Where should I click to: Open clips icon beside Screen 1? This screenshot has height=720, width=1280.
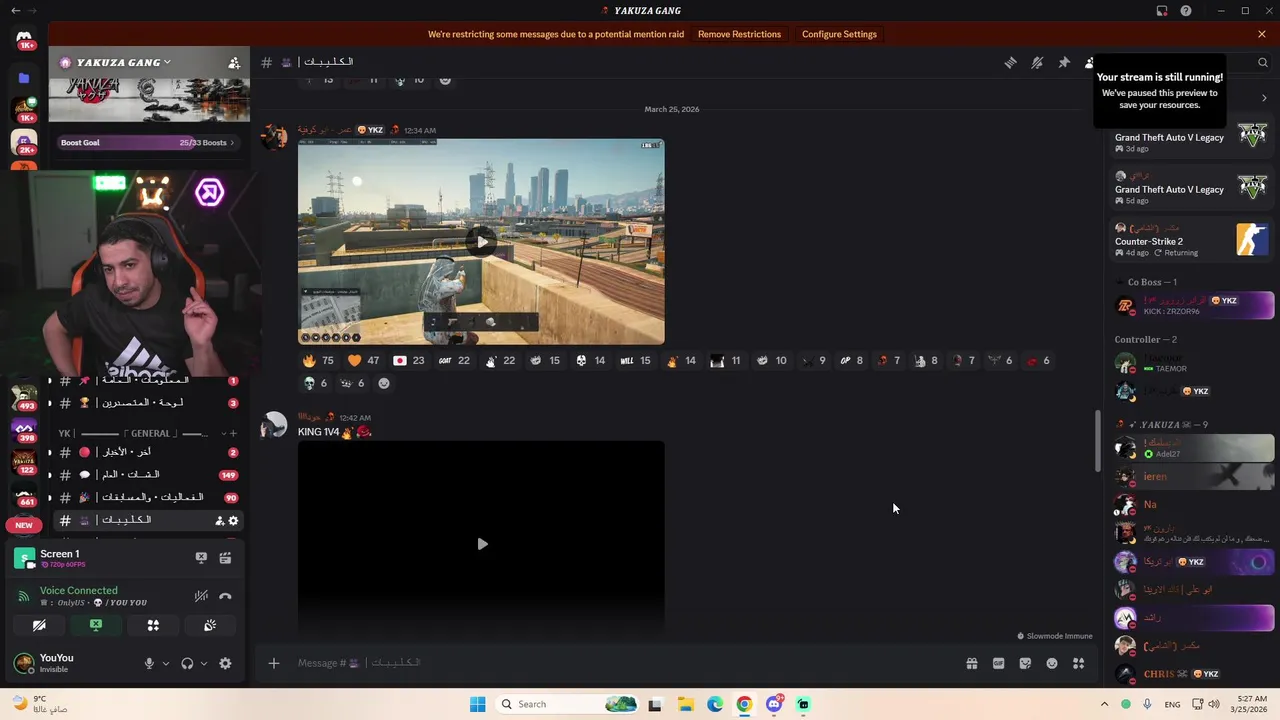tap(225, 558)
